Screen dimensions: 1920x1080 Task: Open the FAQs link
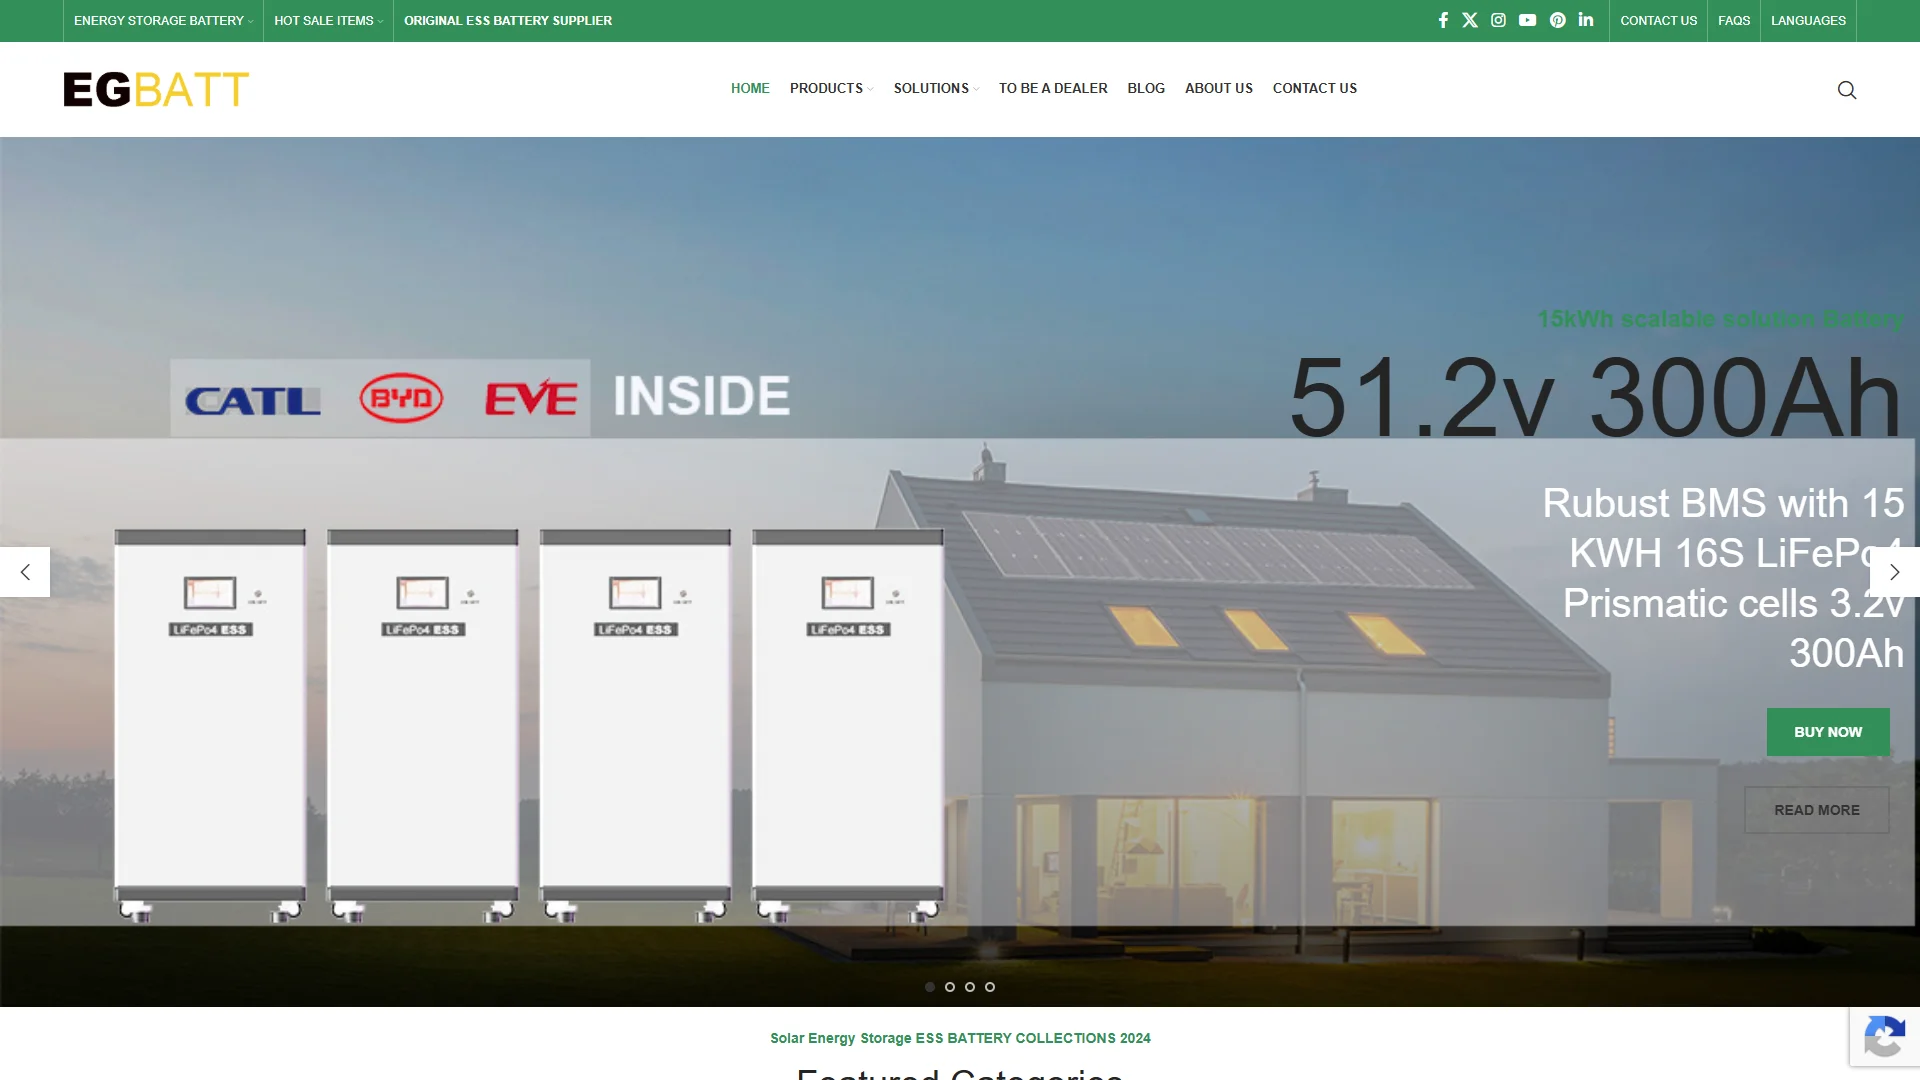[x=1734, y=21]
